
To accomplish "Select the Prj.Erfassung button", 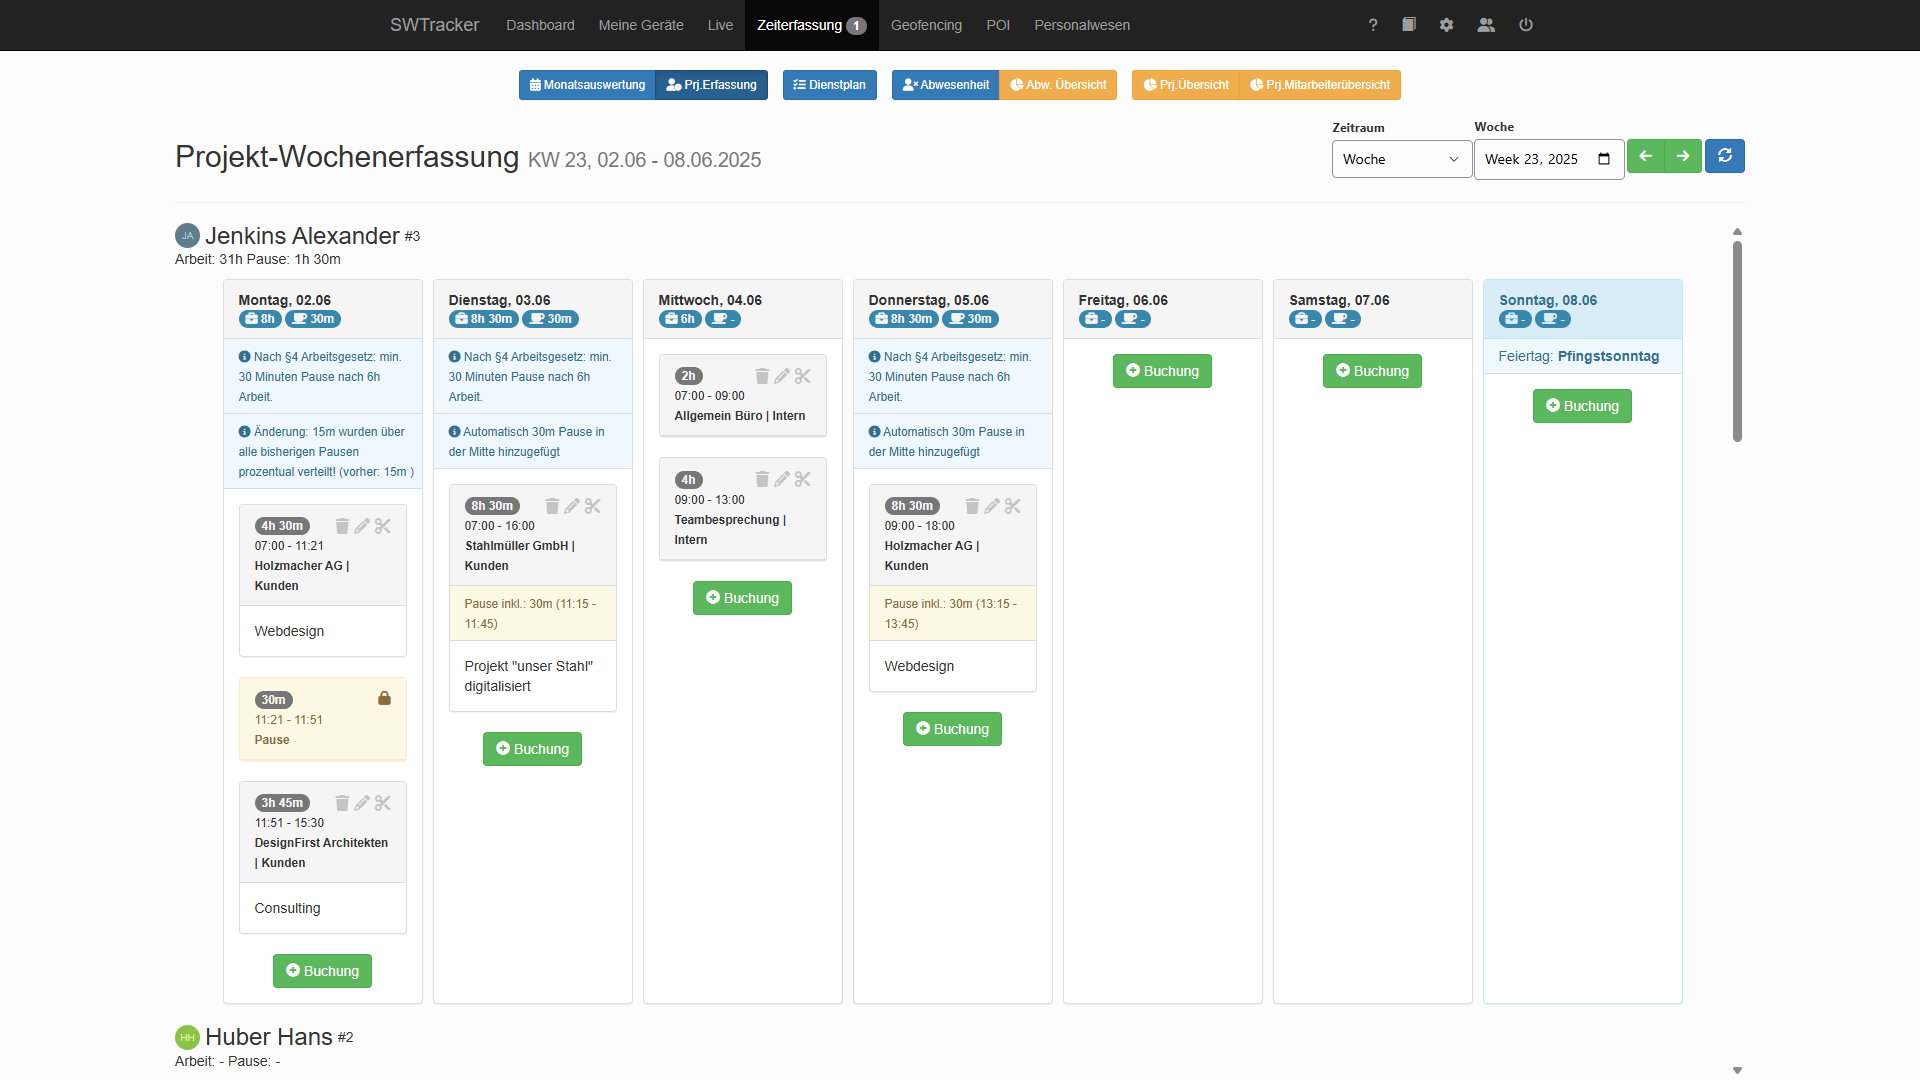I will [x=712, y=85].
